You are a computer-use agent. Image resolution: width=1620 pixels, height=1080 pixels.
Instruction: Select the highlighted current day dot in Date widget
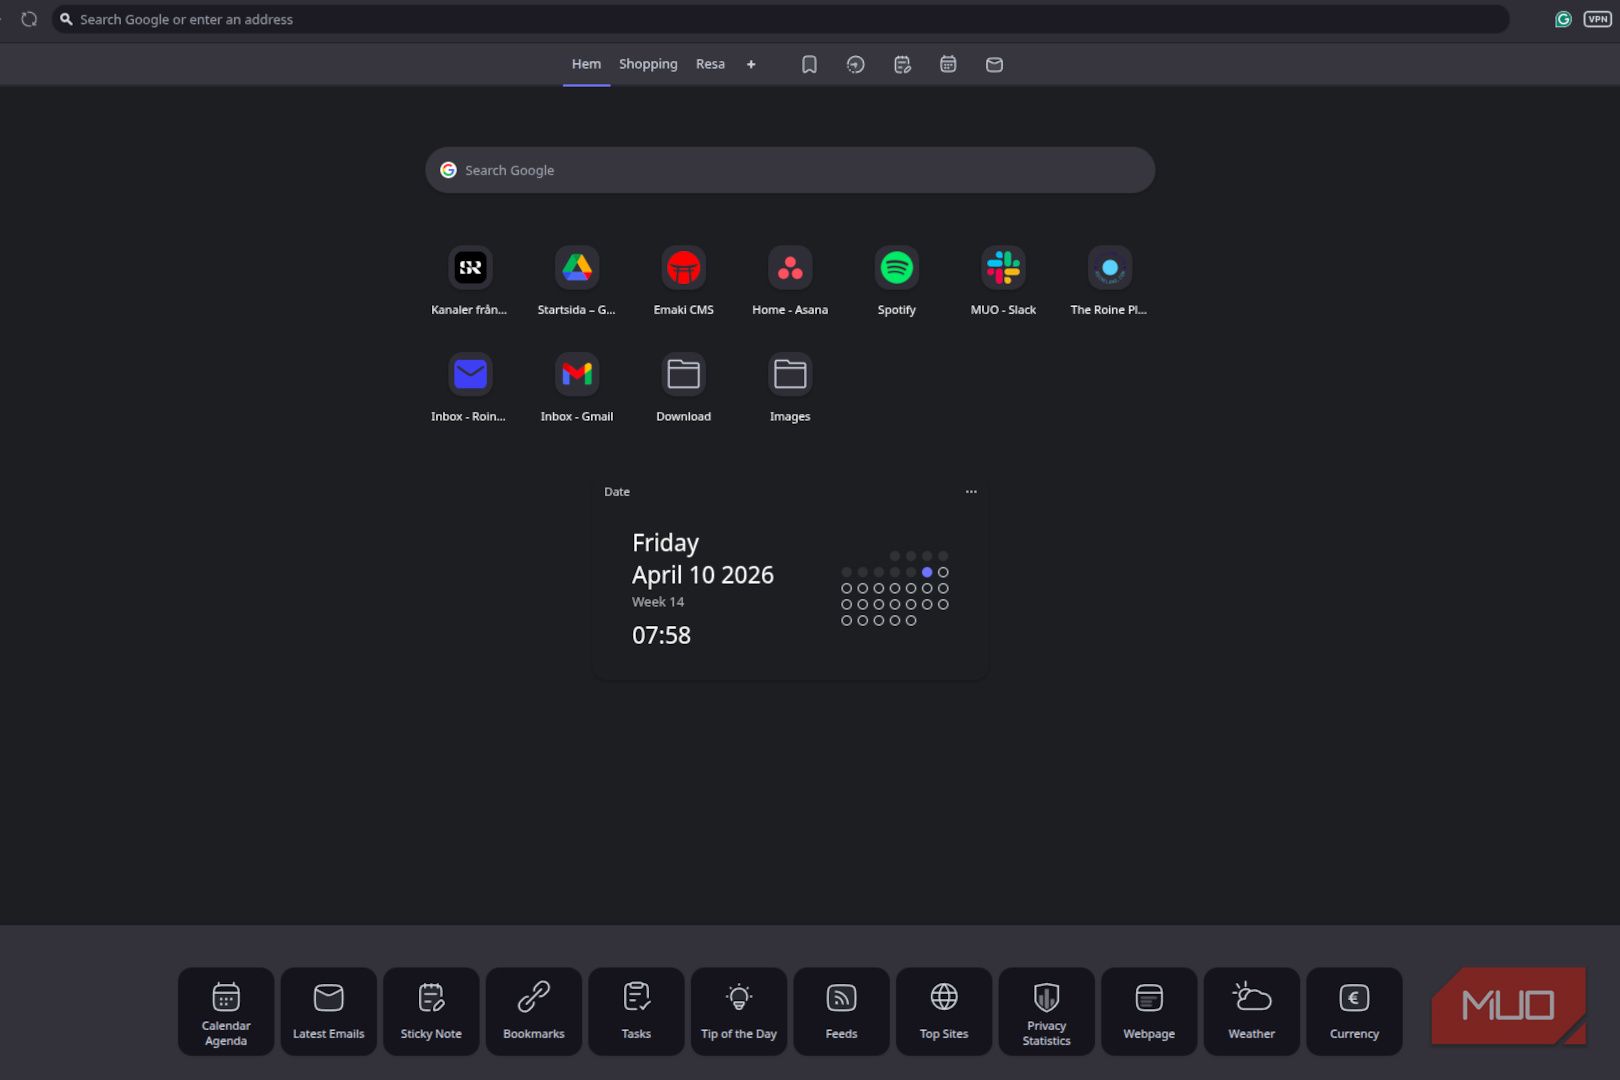(927, 572)
